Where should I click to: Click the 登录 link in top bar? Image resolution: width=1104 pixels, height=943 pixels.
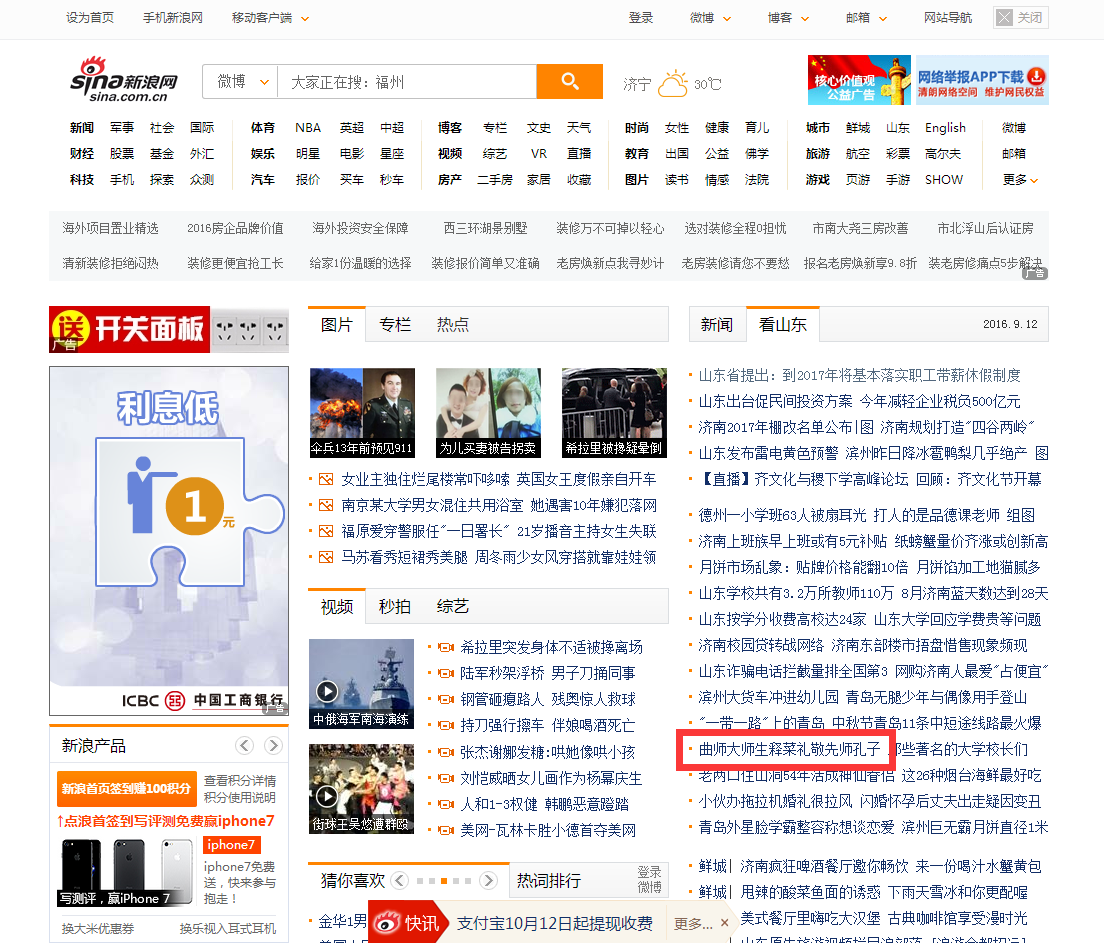tap(641, 18)
